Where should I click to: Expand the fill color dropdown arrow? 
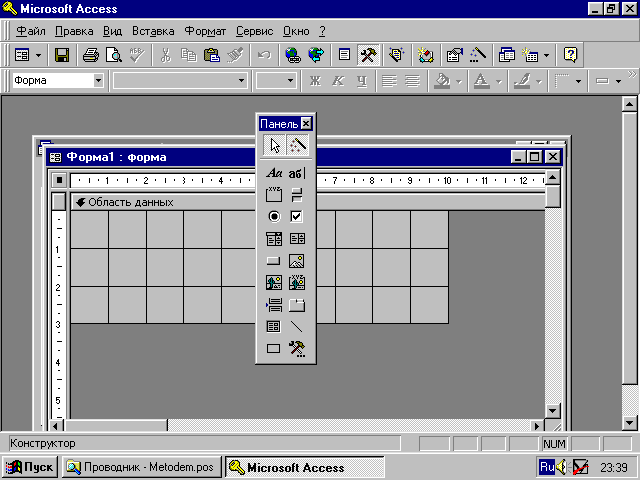pos(459,81)
